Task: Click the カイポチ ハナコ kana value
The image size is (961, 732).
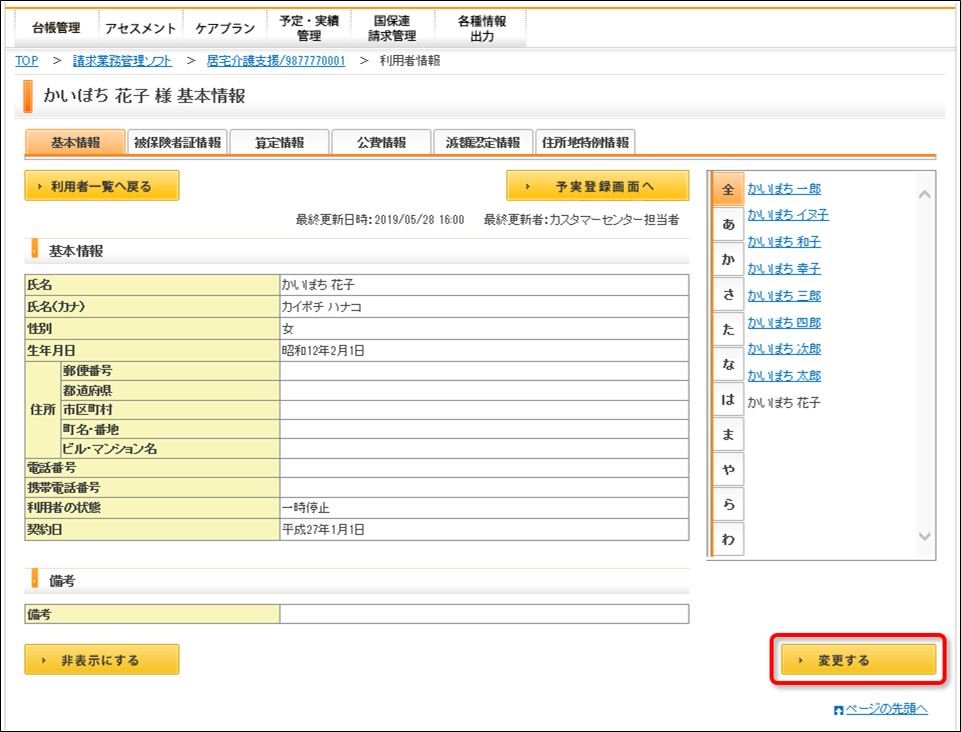Action: (x=321, y=307)
